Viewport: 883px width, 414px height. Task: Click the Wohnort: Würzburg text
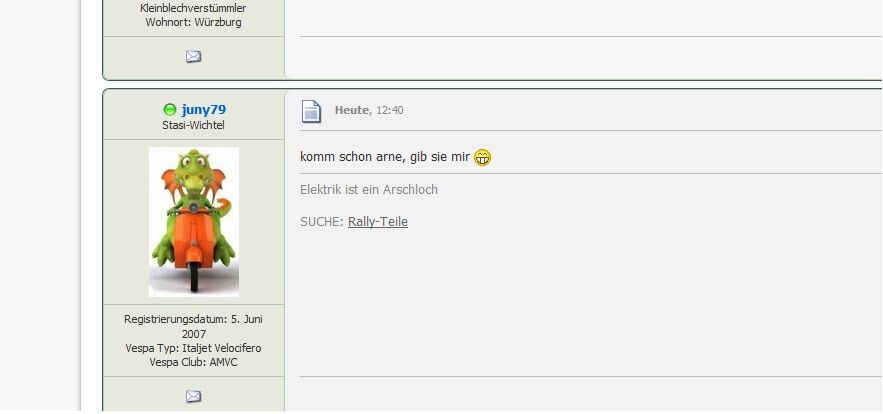pos(193,23)
